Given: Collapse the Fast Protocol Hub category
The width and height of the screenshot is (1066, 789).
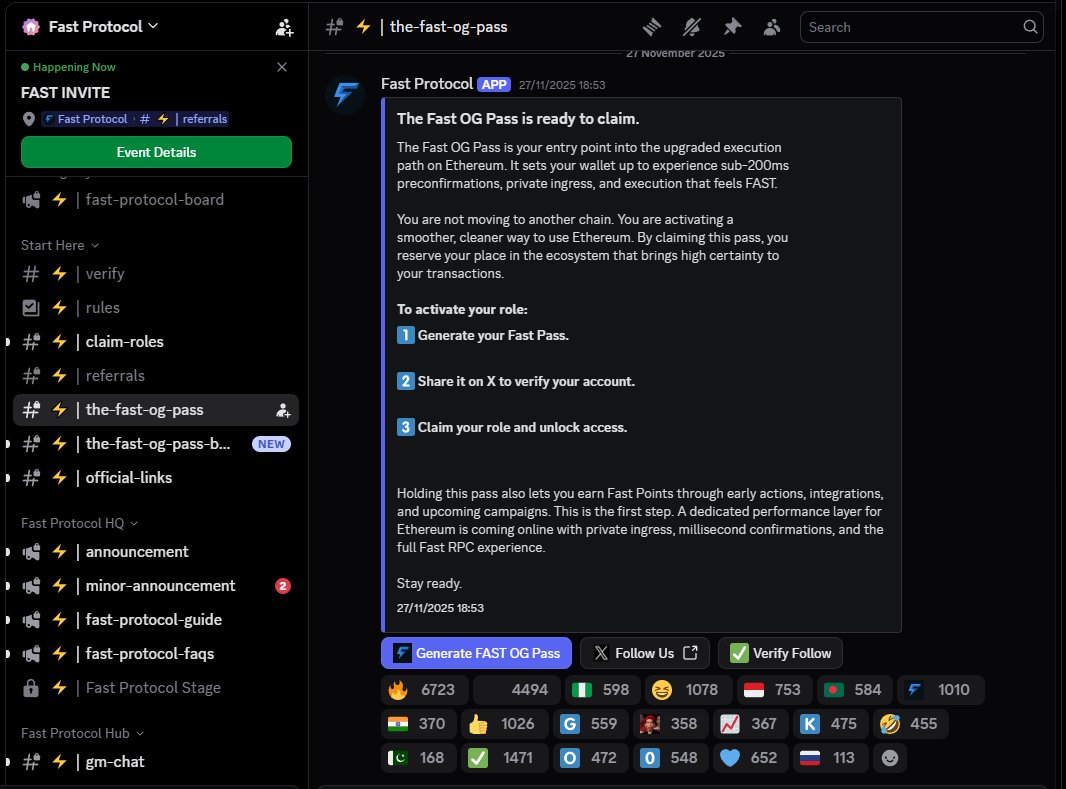Looking at the screenshot, I should coord(82,733).
